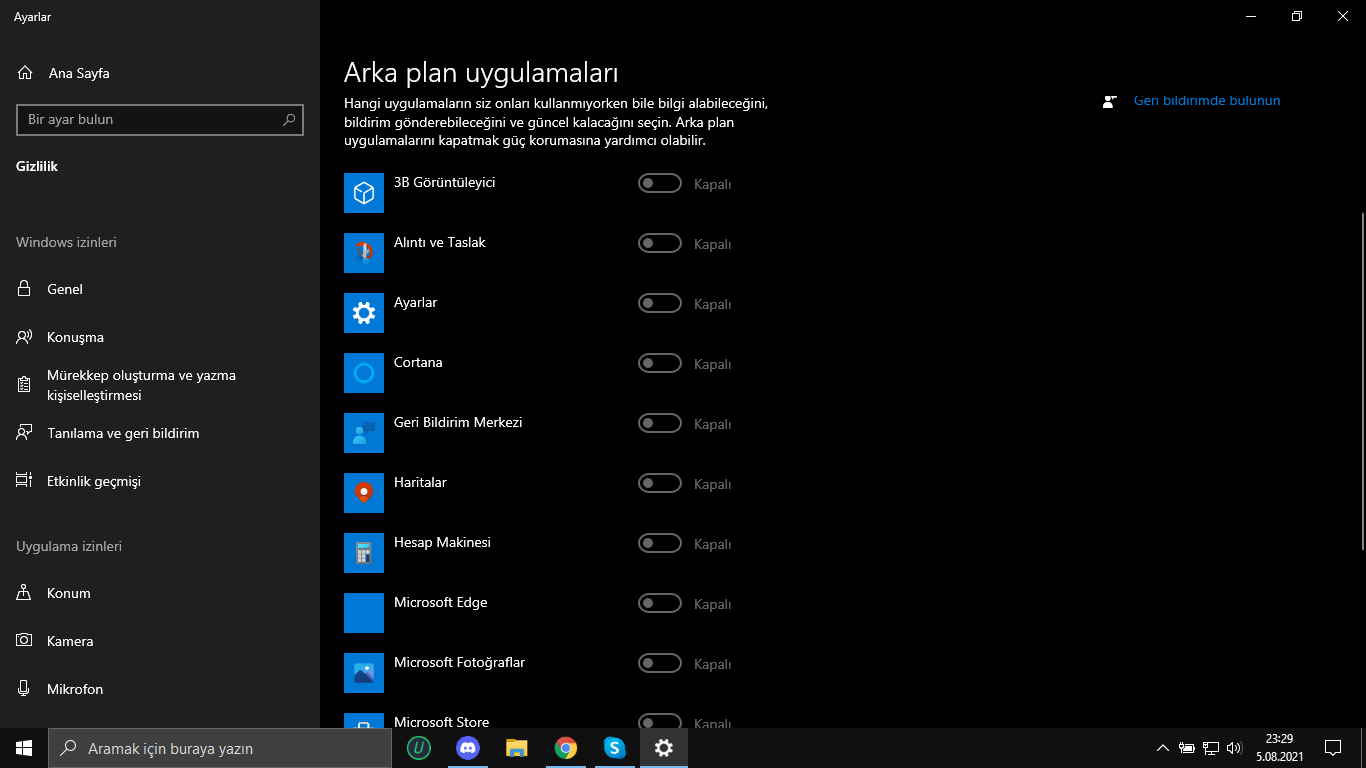
Task: Click Microsoft Edge app name text
Action: 441,602
